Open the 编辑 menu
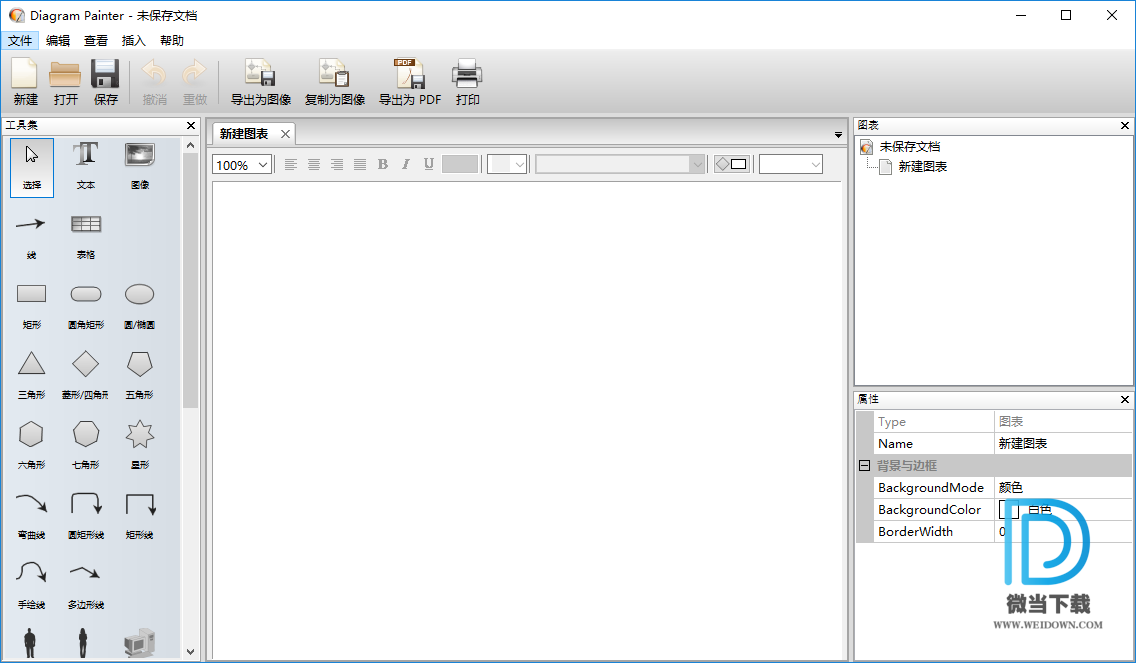 pos(58,41)
